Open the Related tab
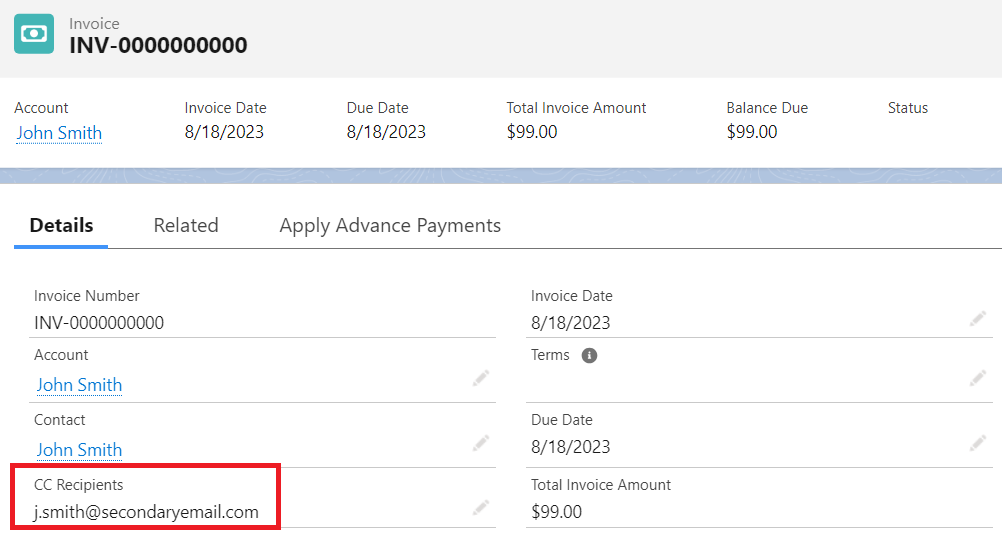Screen dimensions: 1002x536 186,225
